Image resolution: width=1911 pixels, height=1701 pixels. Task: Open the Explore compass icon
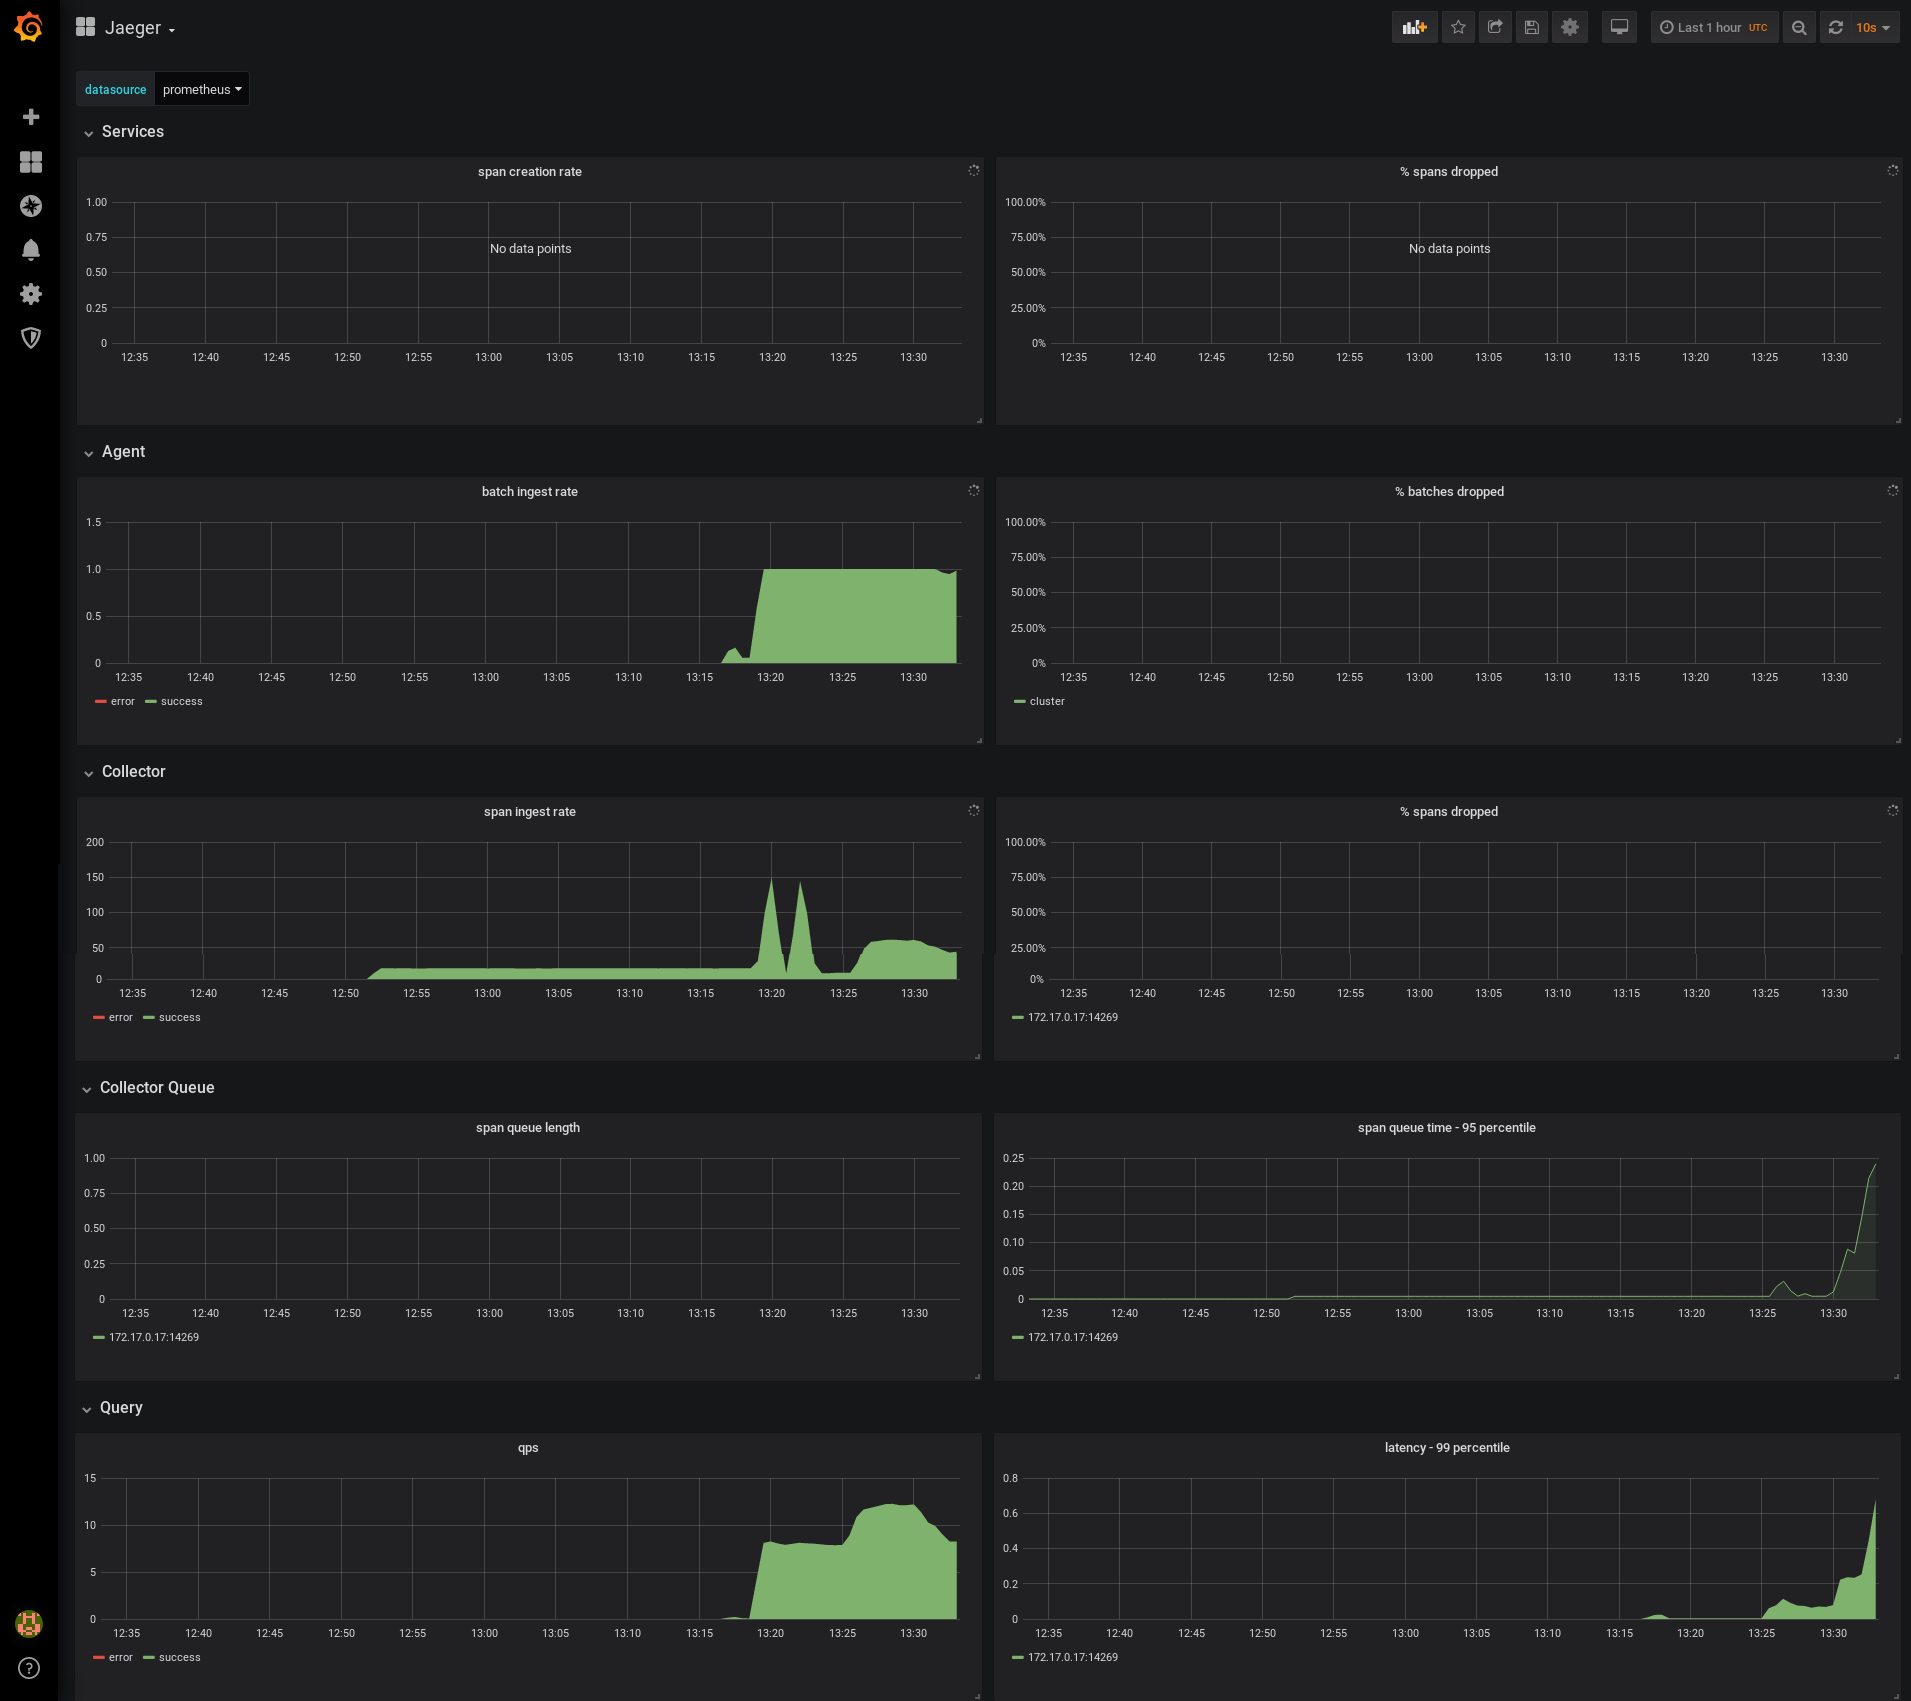tap(31, 206)
